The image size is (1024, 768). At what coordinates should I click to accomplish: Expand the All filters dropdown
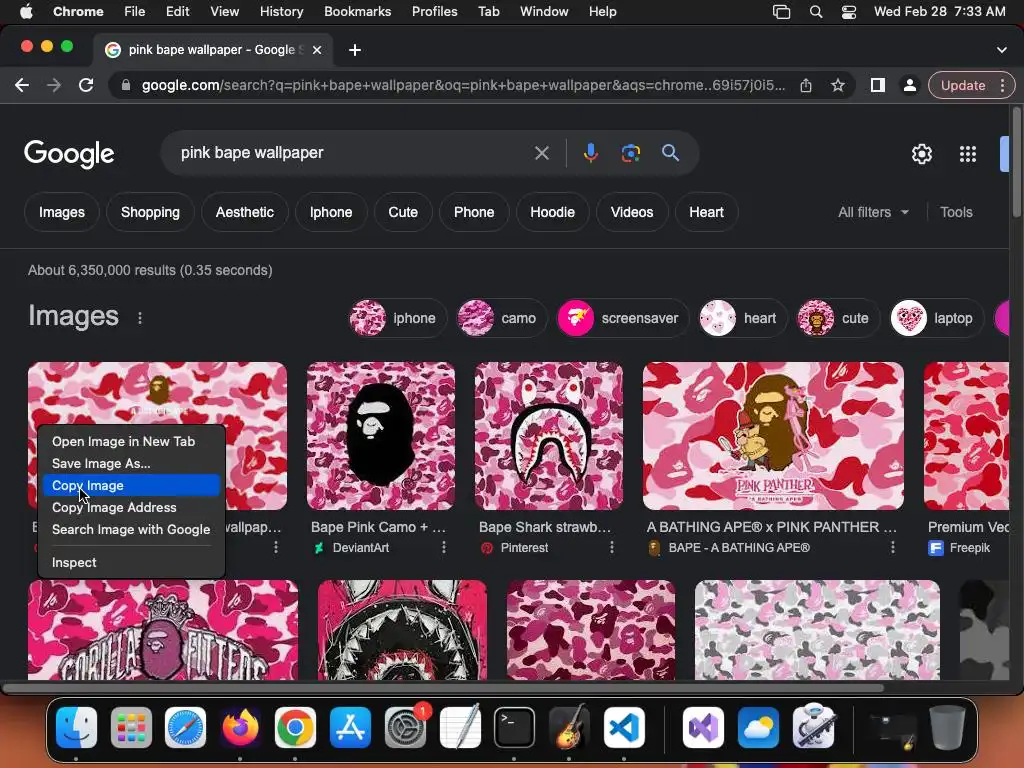[x=873, y=212]
